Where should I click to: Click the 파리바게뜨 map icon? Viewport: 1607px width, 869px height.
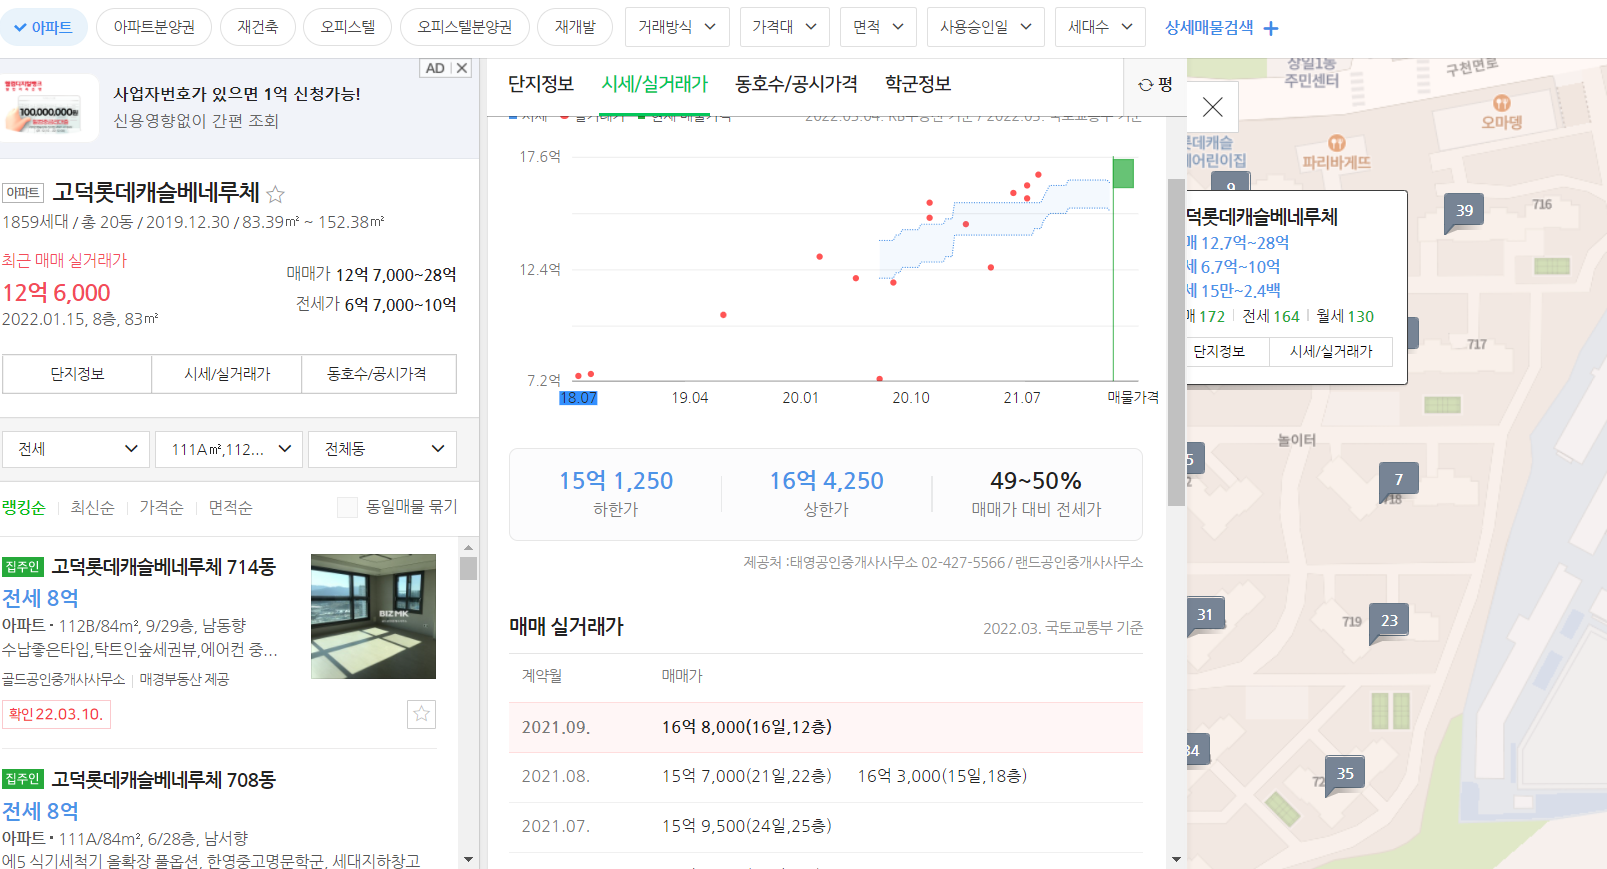tap(1337, 144)
